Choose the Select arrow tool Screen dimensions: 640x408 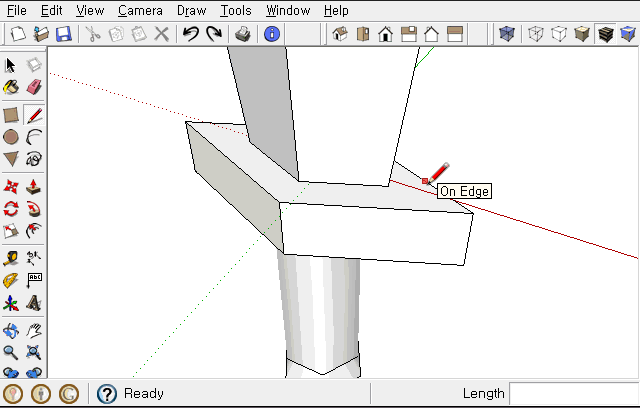point(11,65)
